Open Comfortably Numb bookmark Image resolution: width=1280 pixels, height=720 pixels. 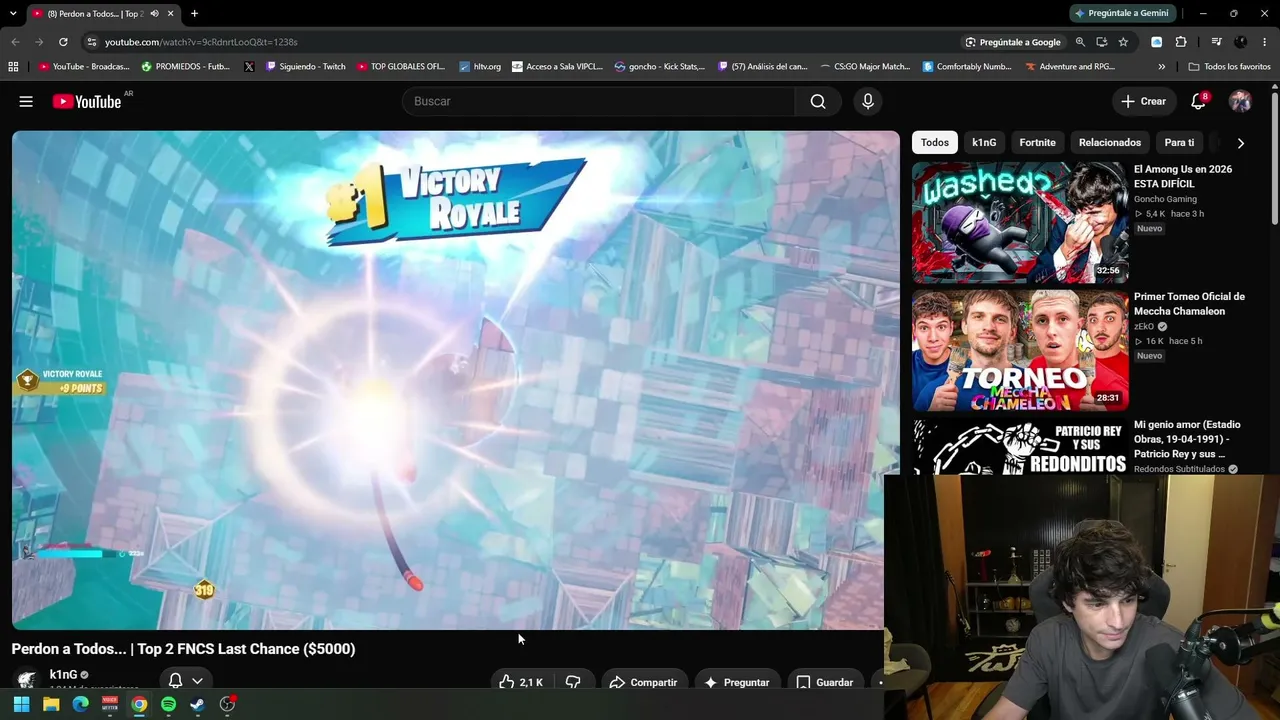967,67
